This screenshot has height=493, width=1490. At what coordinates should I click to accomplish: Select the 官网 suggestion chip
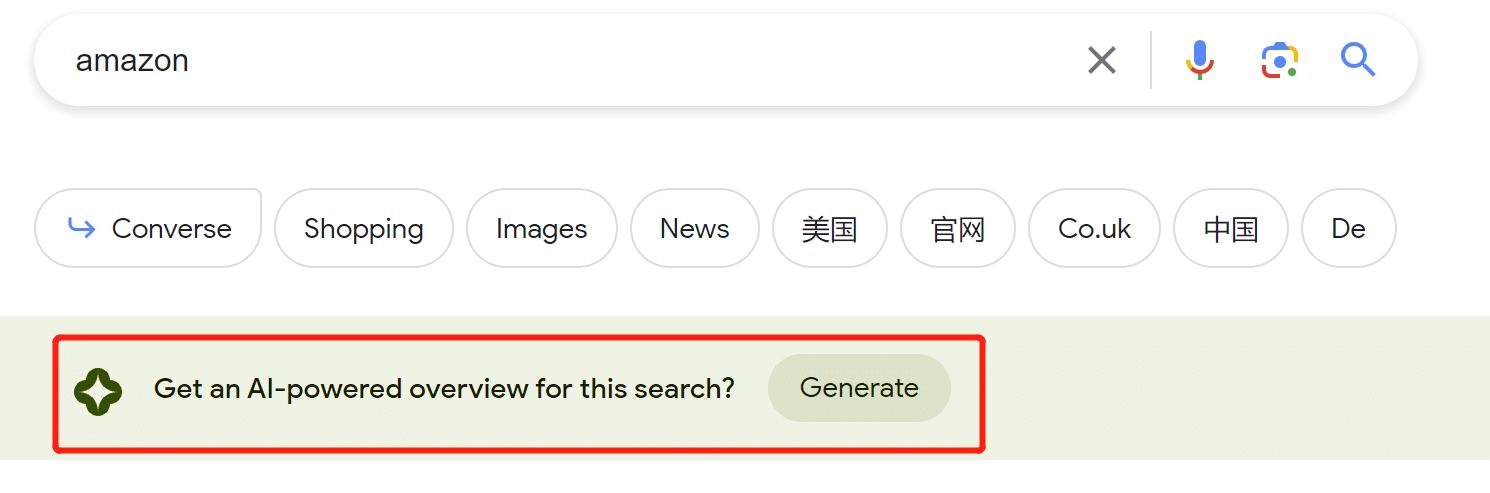click(x=957, y=229)
